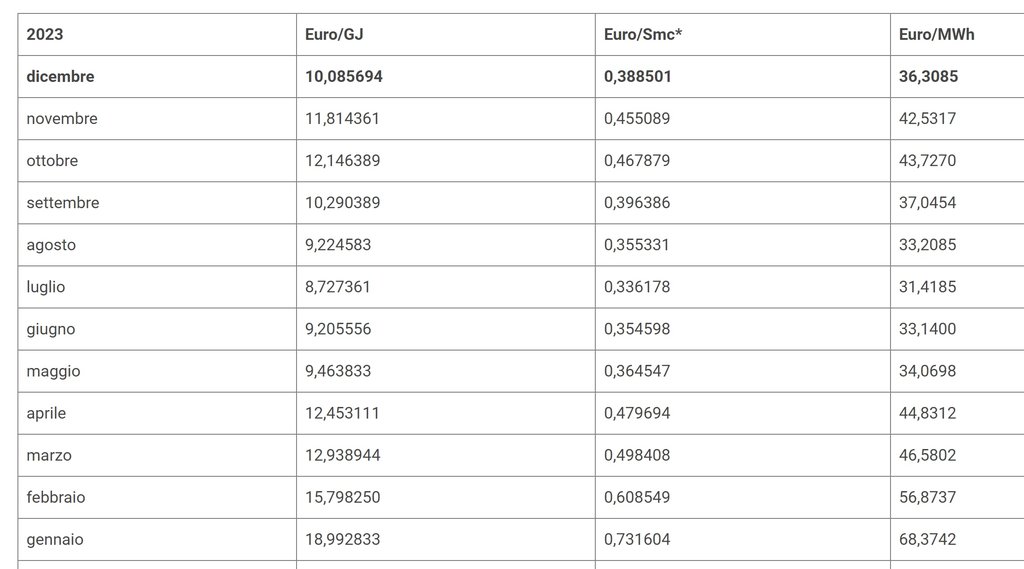Select febbraio Euro/GJ value 15,798250
This screenshot has width=1024, height=569.
click(342, 497)
